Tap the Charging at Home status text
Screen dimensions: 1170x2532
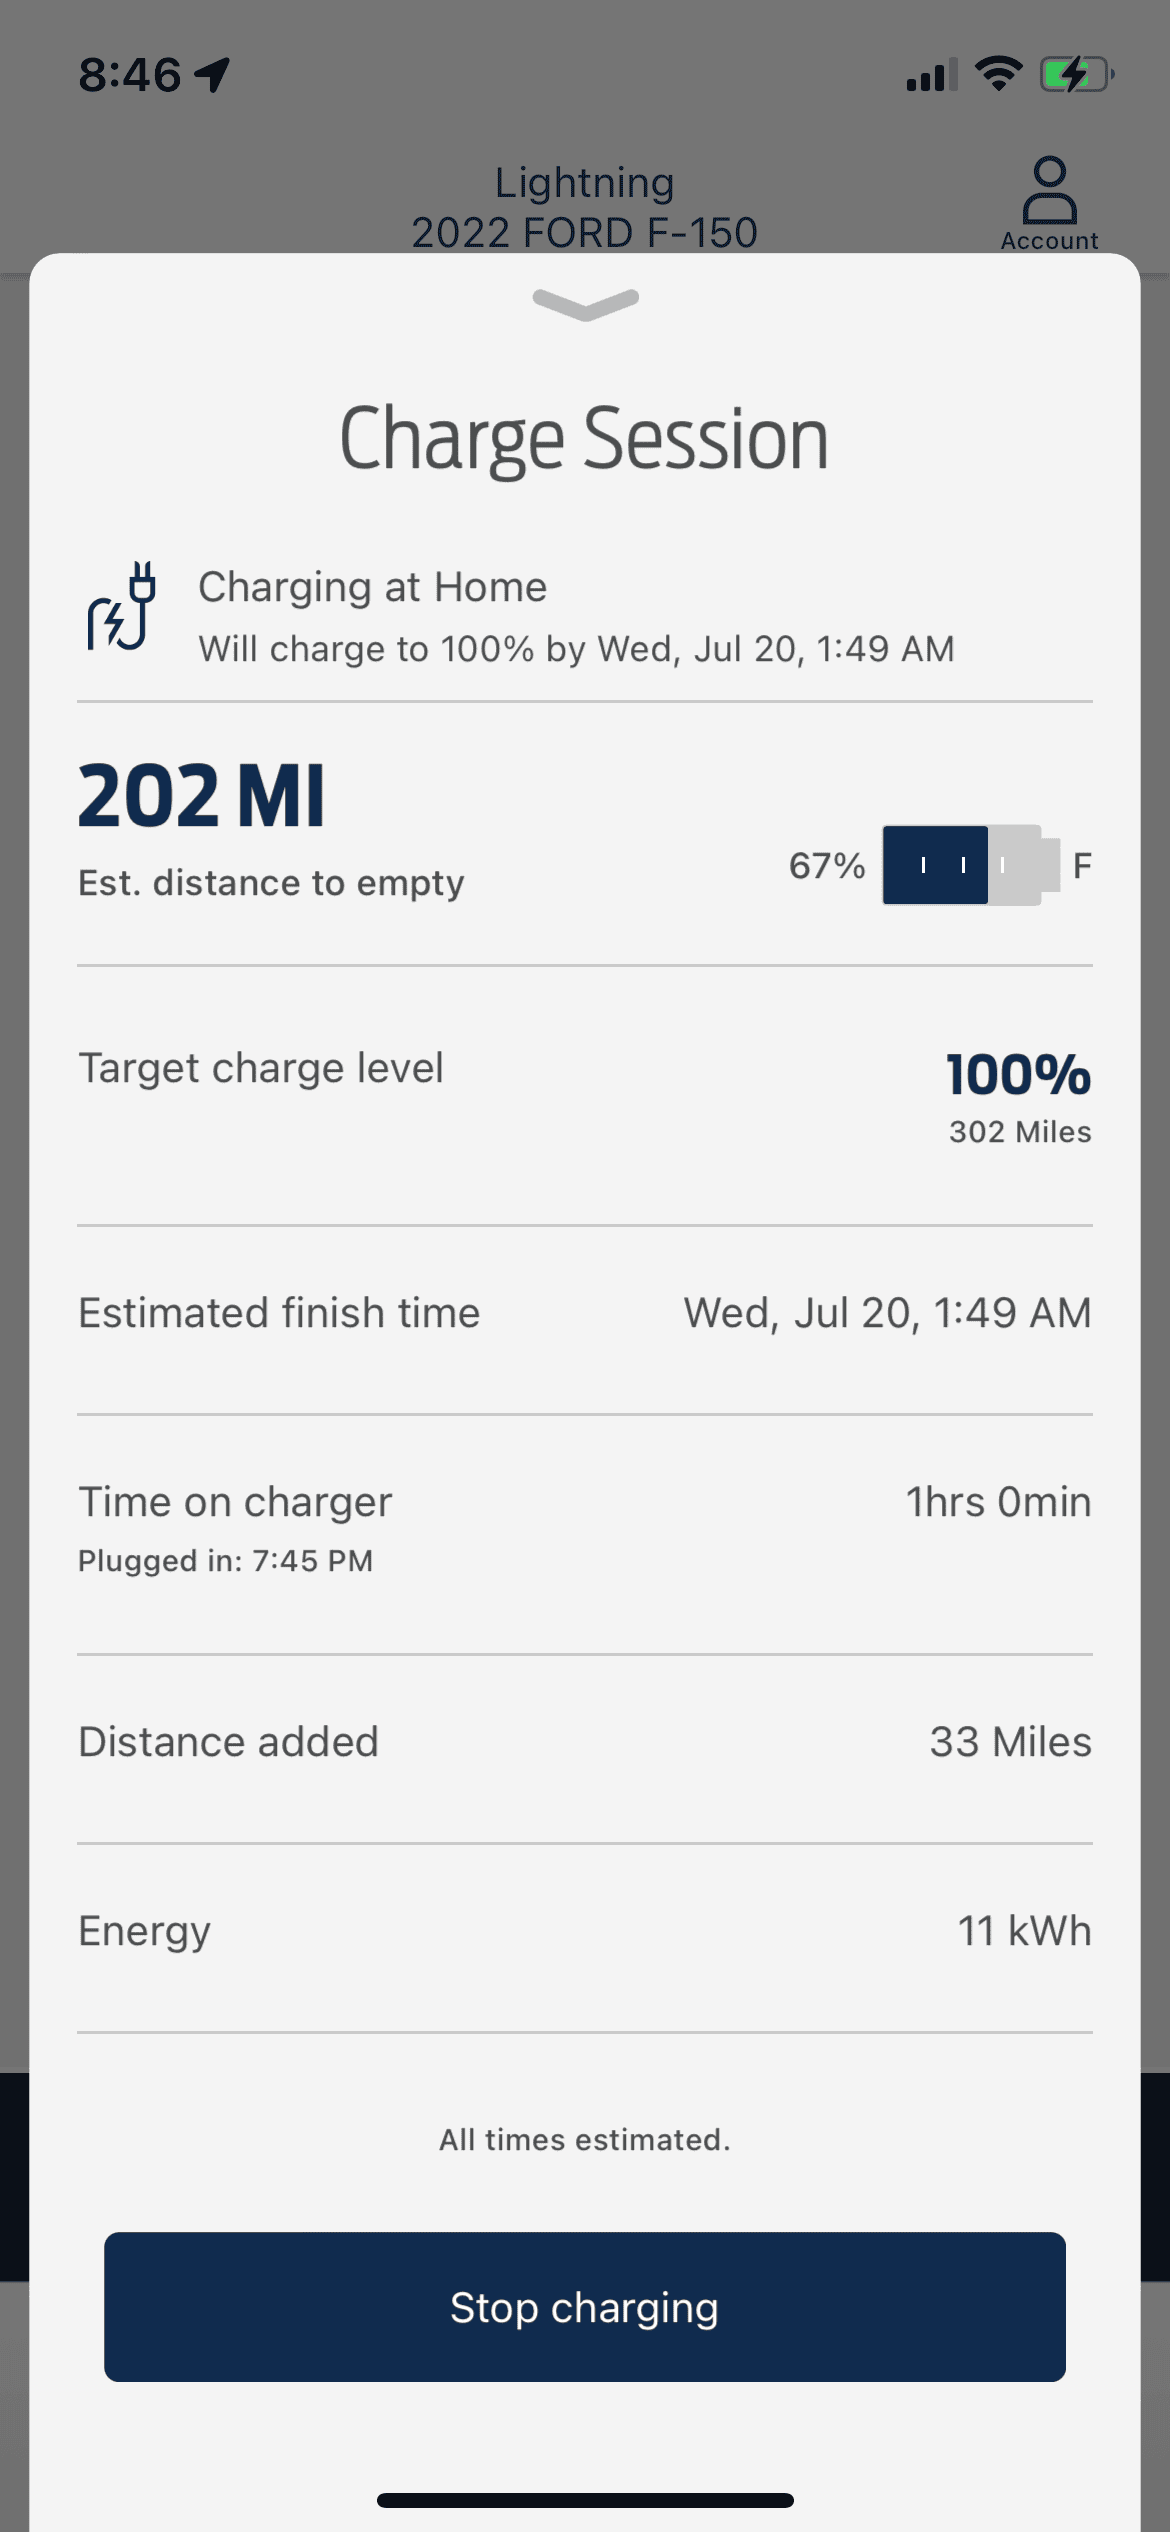click(373, 587)
